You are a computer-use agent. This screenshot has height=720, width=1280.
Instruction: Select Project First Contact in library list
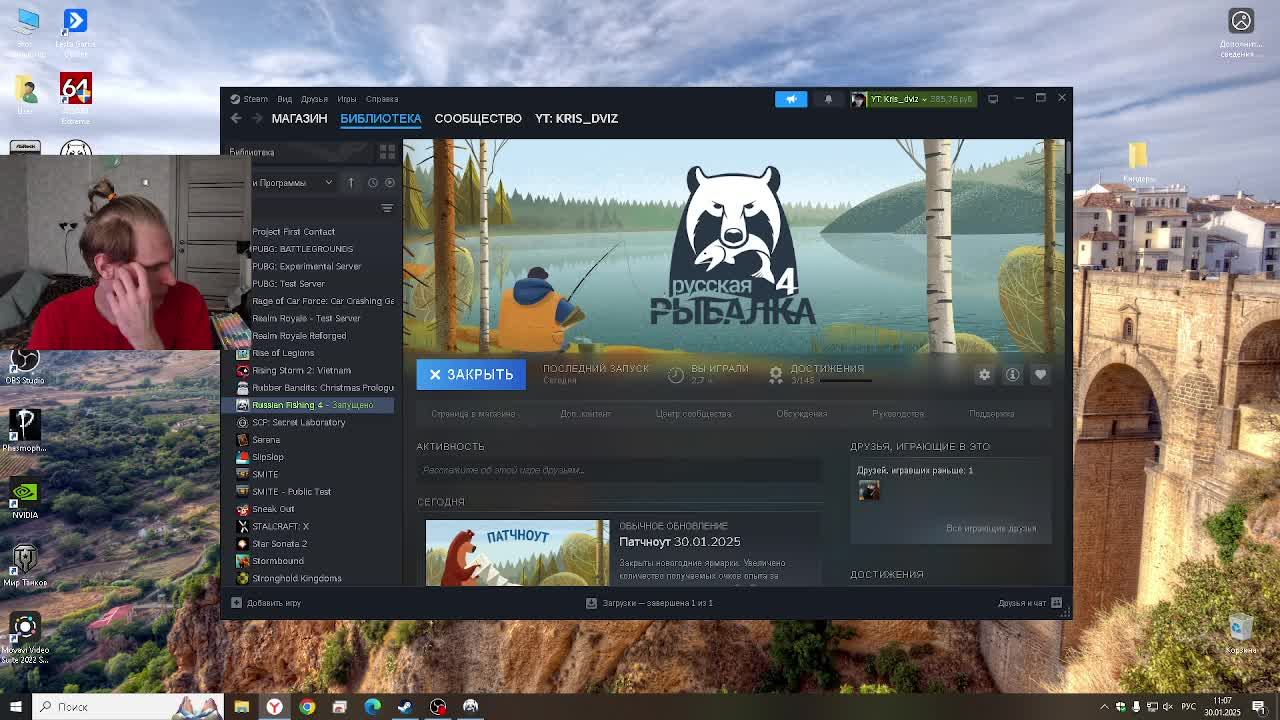pyautogui.click(x=293, y=232)
